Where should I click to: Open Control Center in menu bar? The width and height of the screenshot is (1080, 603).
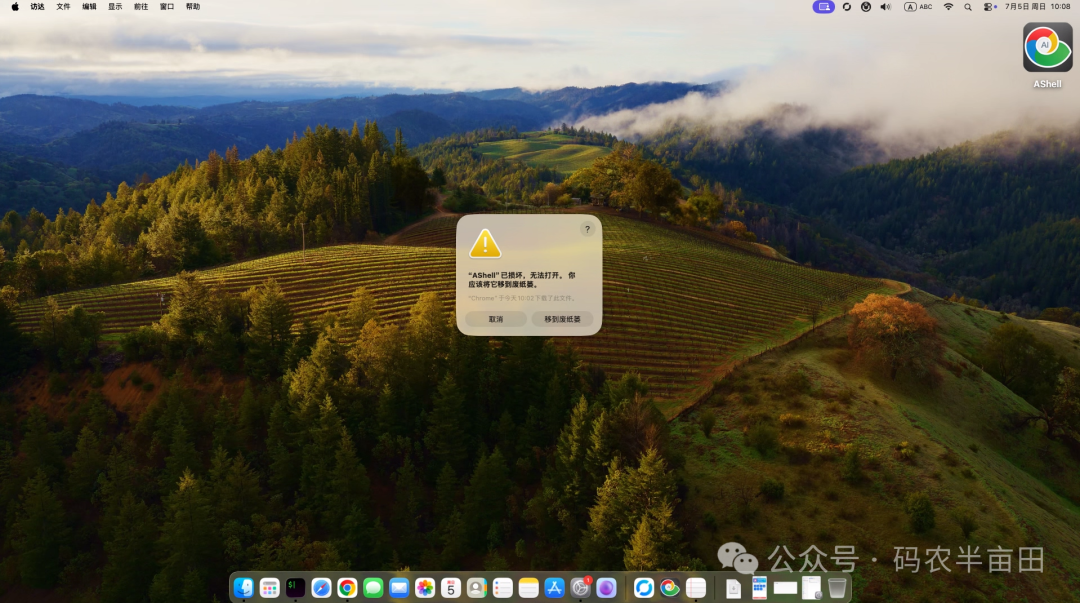coord(989,7)
